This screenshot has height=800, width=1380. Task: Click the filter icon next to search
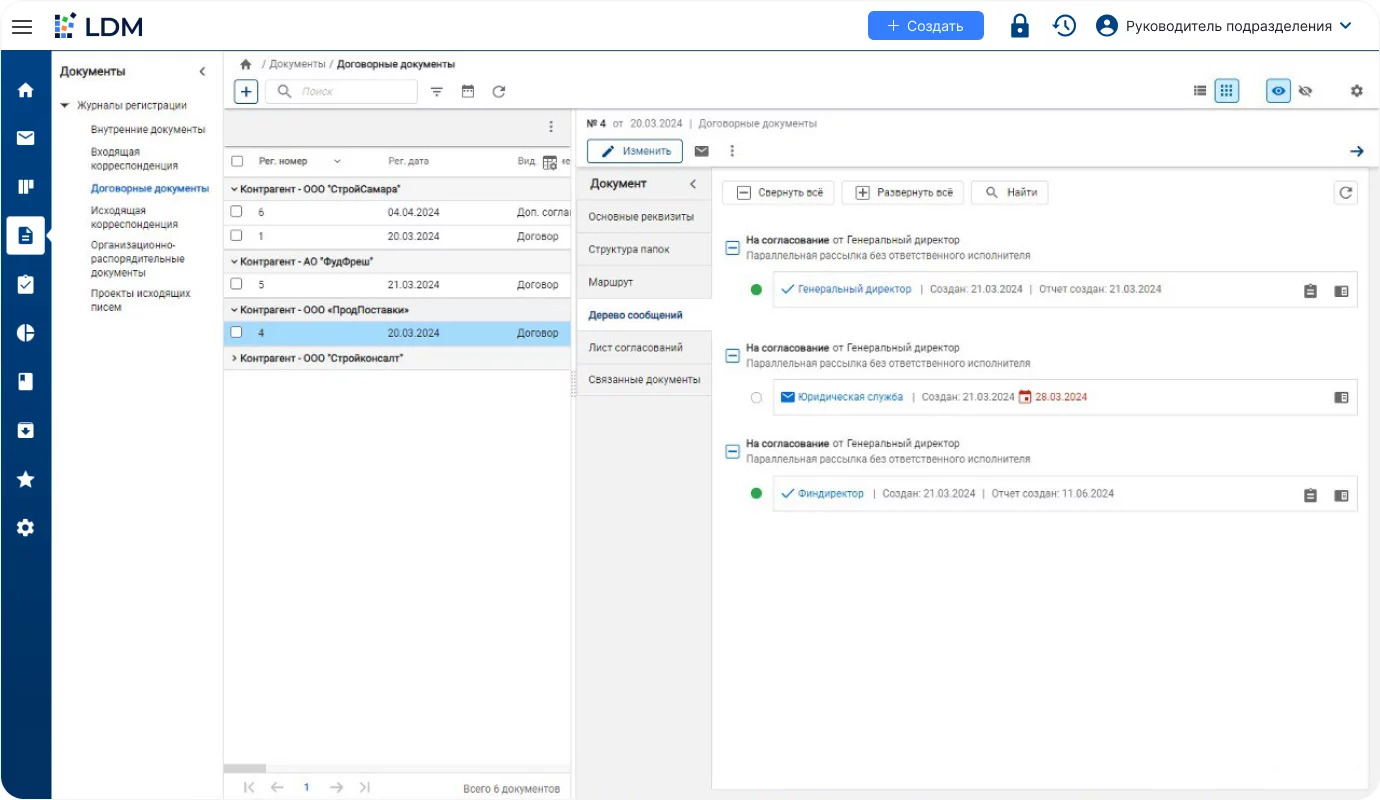tap(437, 92)
